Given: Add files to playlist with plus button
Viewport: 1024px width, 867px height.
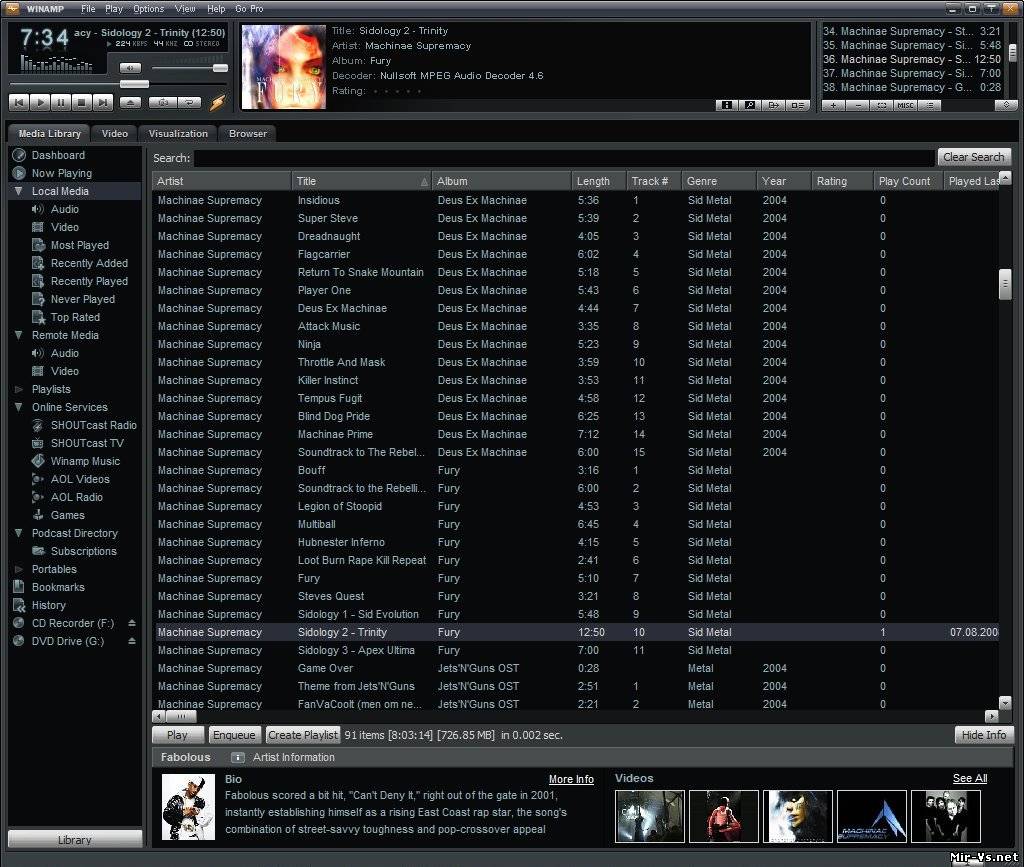Looking at the screenshot, I should [x=833, y=105].
